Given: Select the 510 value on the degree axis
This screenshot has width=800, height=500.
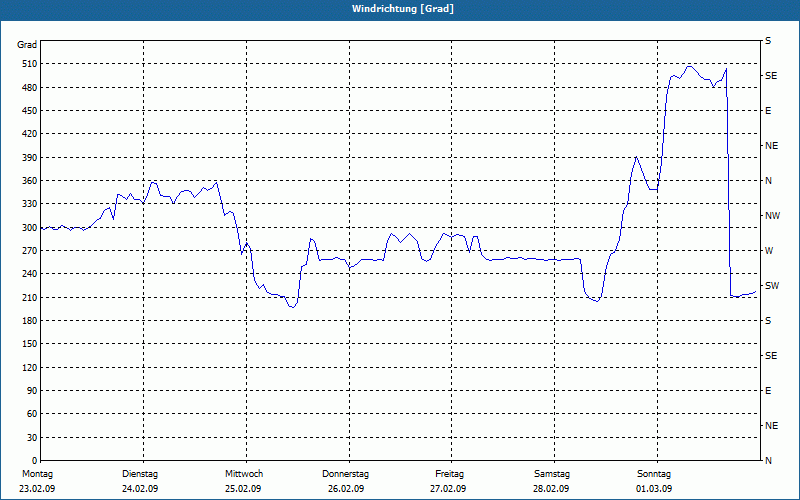Looking at the screenshot, I should coord(30,64).
